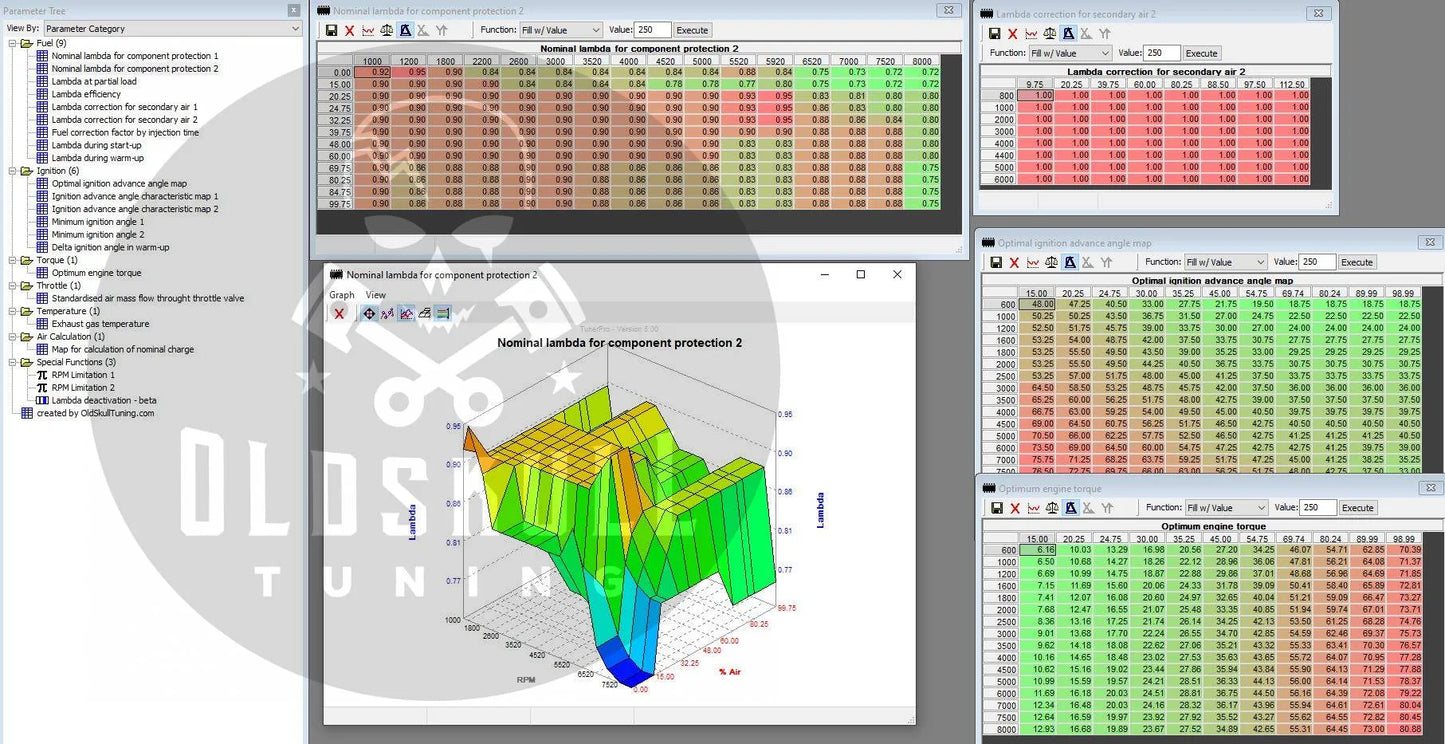The image size is (1445, 744).
Task: Open Function dropdown in Optimum engine torque window
Action: (x=1226, y=508)
